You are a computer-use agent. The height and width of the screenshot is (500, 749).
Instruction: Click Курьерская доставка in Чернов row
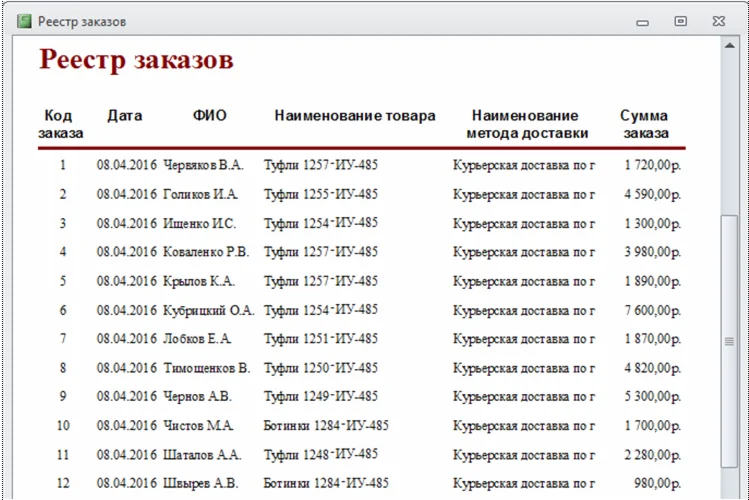[524, 397]
